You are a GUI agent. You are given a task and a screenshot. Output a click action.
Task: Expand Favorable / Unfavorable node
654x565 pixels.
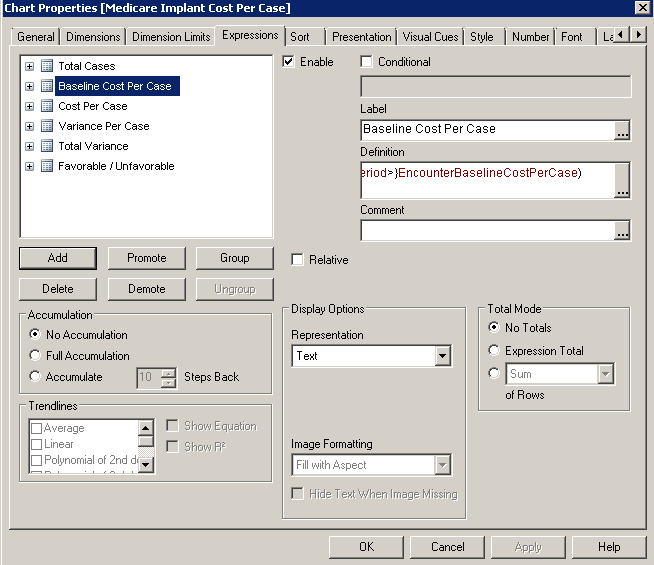[x=29, y=166]
